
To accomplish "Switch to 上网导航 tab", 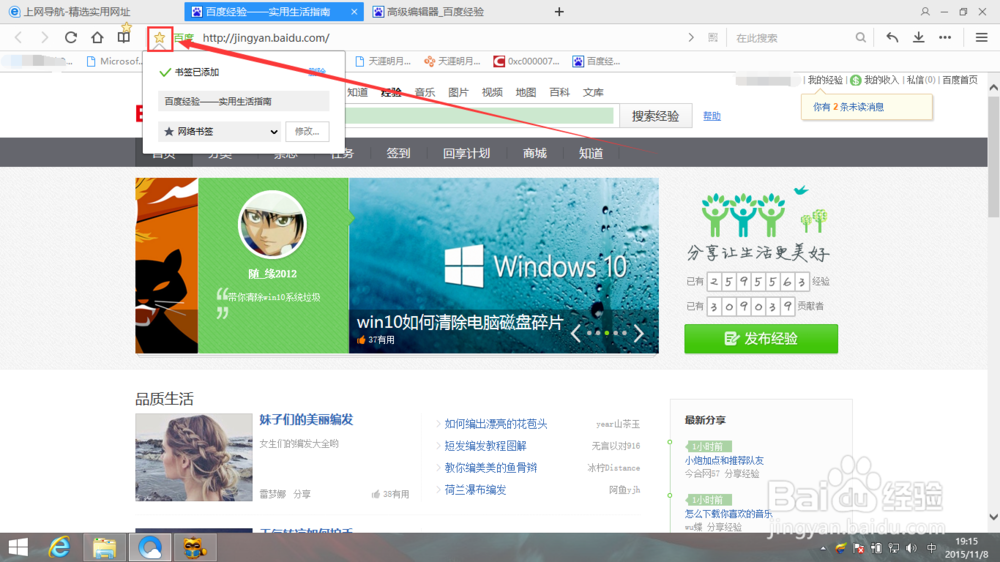I will [x=77, y=11].
